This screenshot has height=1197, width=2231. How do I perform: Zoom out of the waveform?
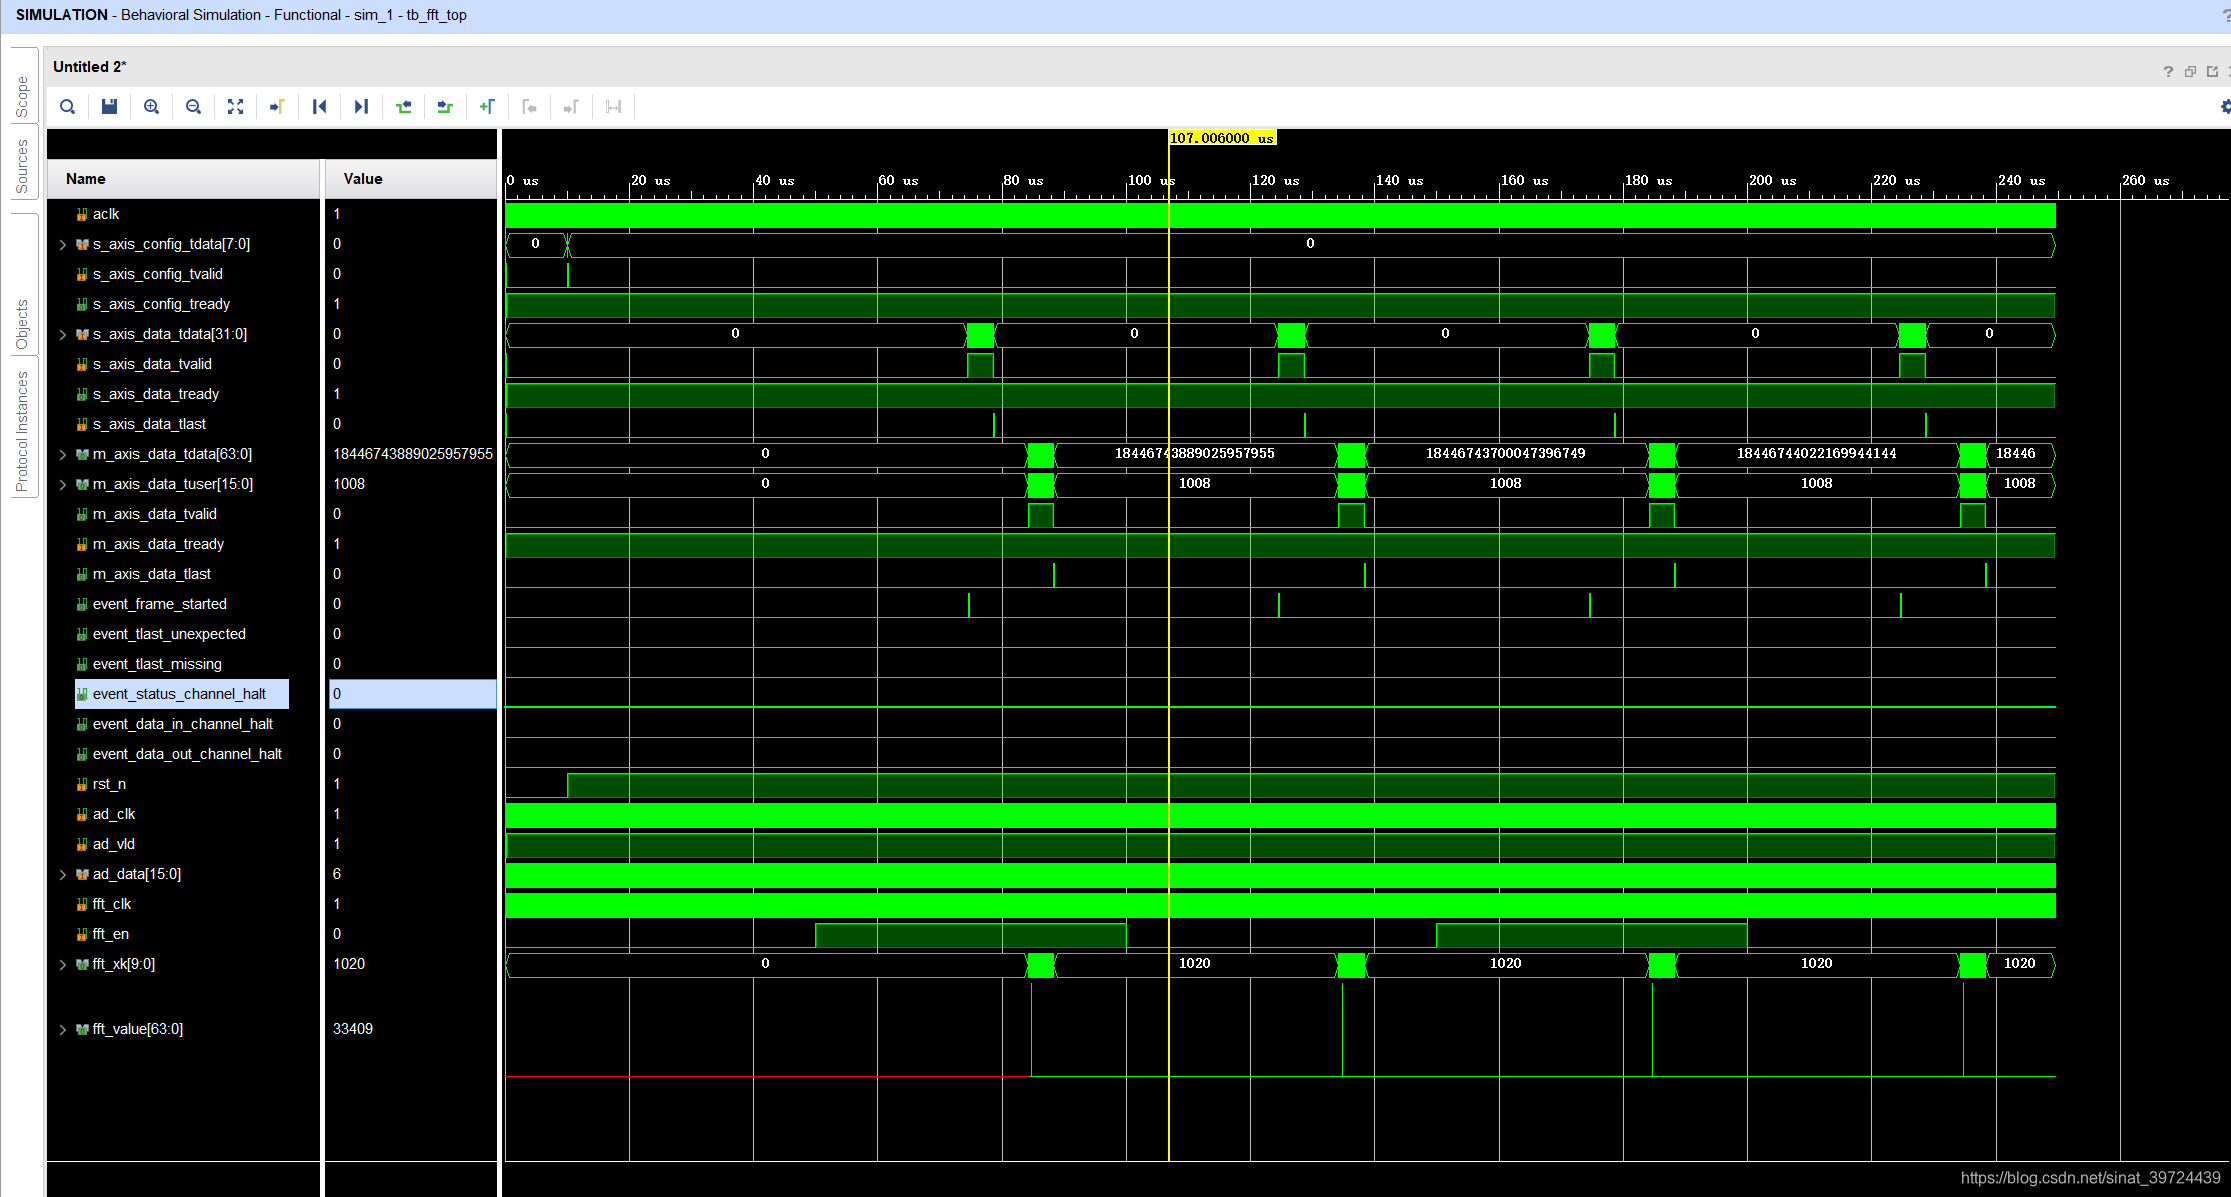click(194, 107)
